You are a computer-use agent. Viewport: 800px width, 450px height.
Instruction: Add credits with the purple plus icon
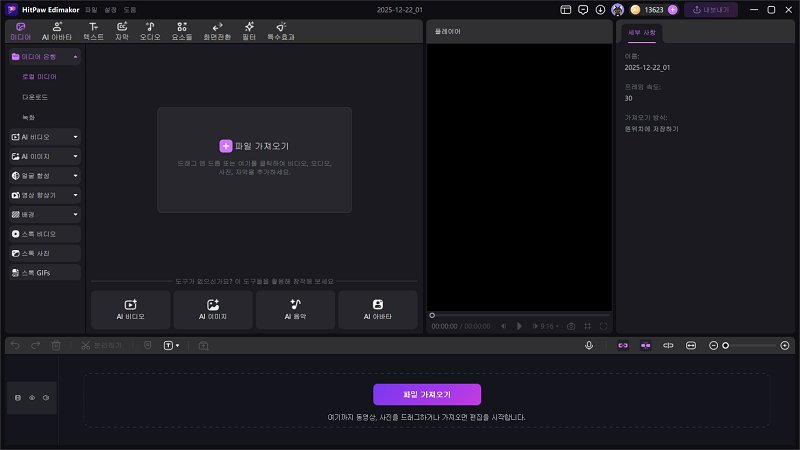pos(672,10)
